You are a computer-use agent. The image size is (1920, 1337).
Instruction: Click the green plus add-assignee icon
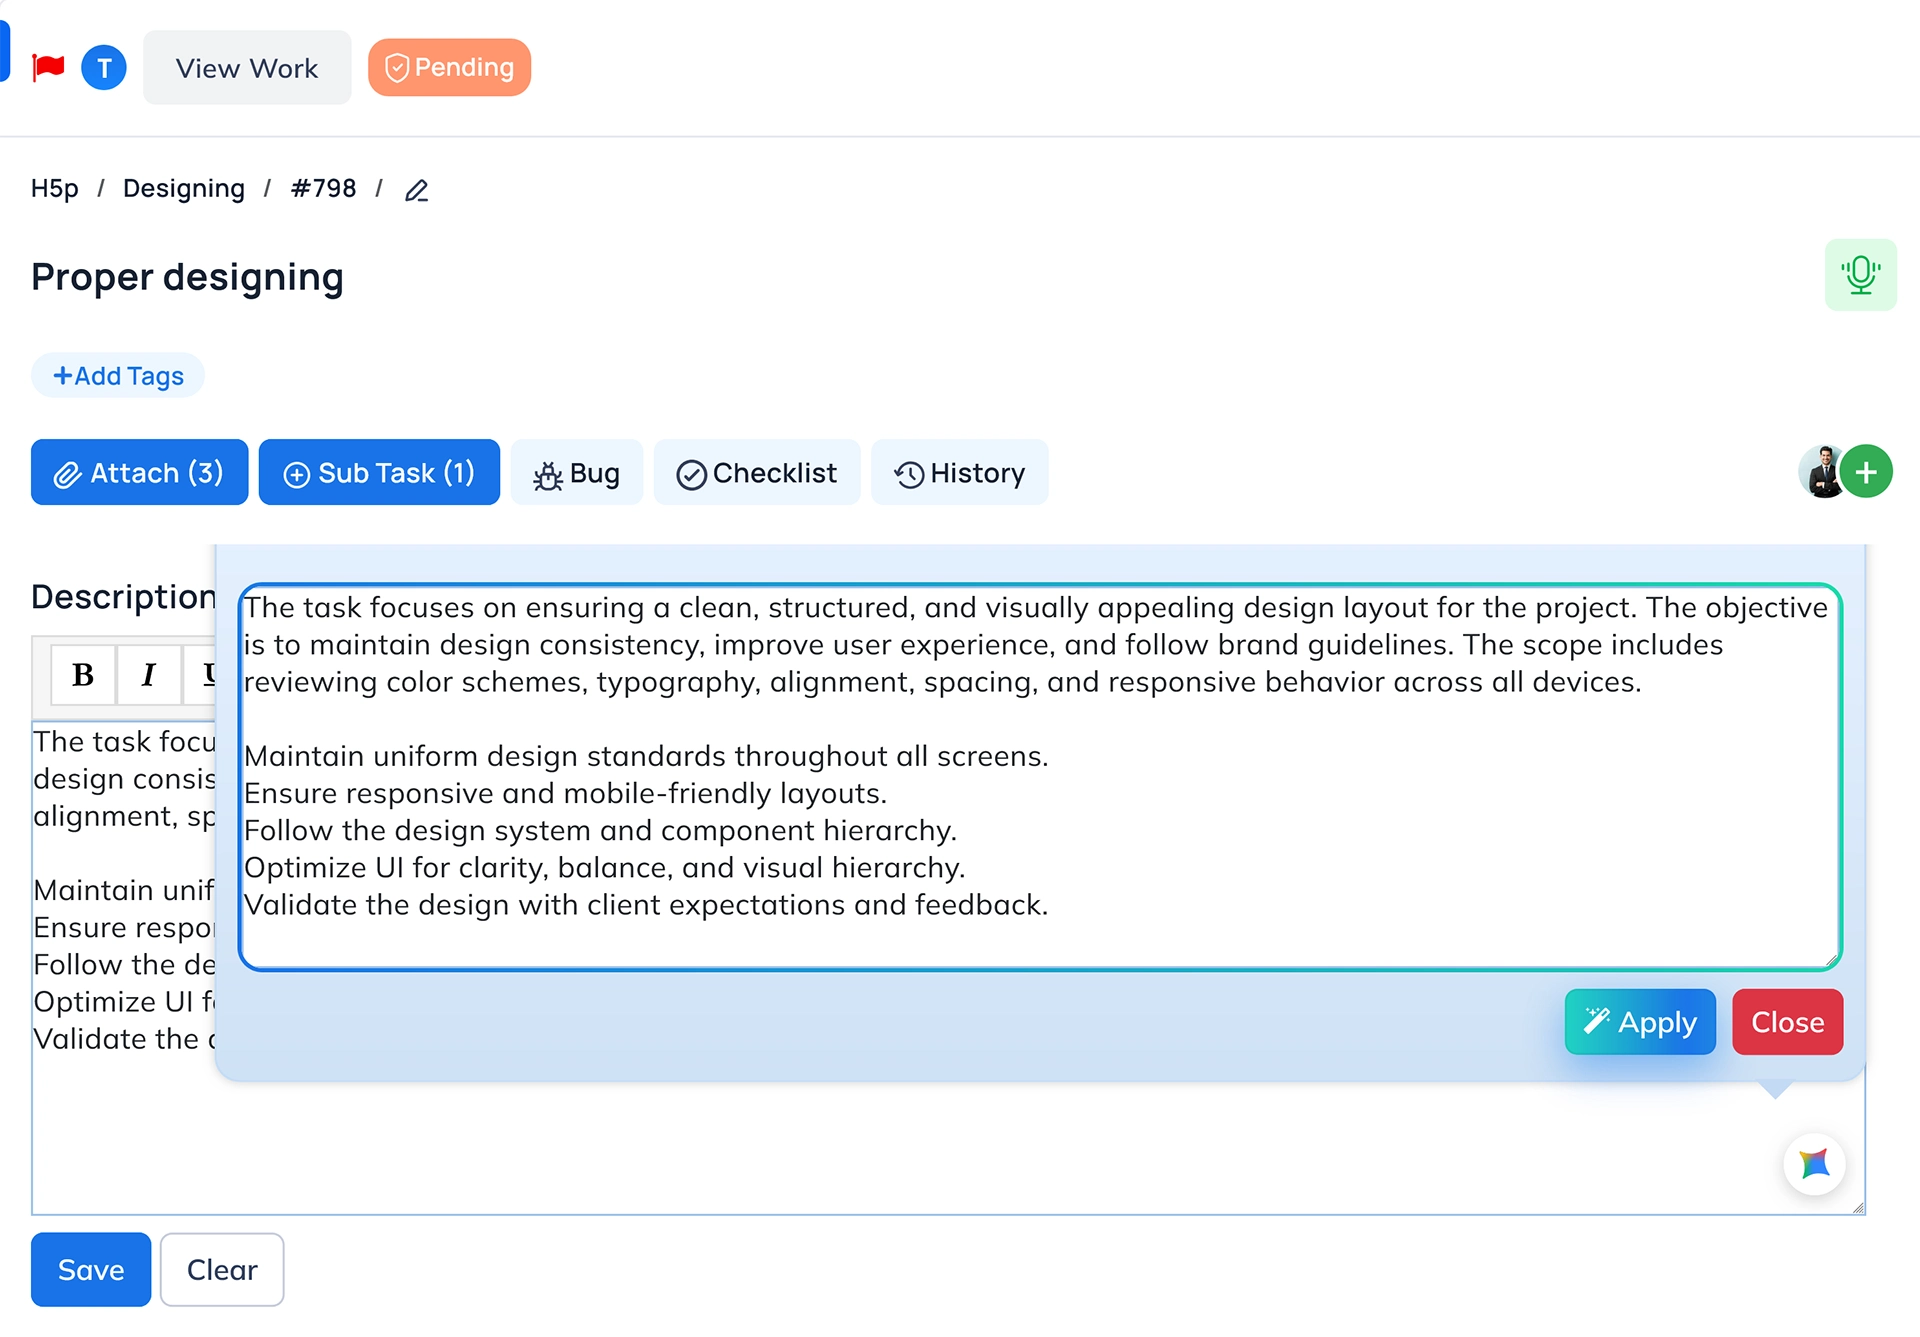coord(1866,472)
